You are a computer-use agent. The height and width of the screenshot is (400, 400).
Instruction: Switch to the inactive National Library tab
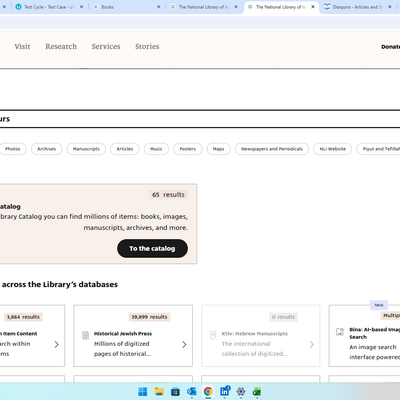[x=204, y=7]
